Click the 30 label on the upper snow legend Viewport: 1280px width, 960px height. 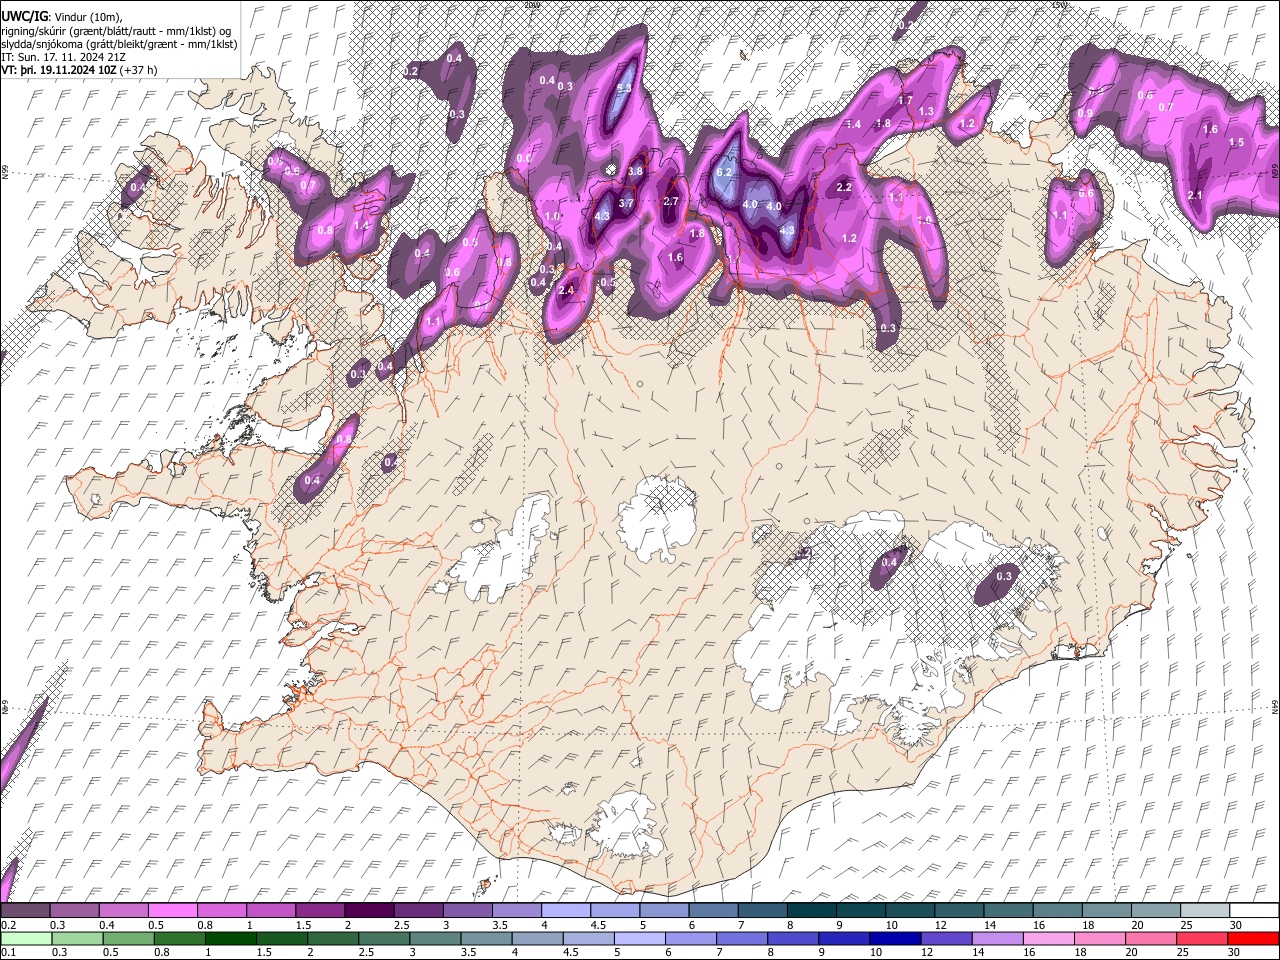(x=1236, y=925)
